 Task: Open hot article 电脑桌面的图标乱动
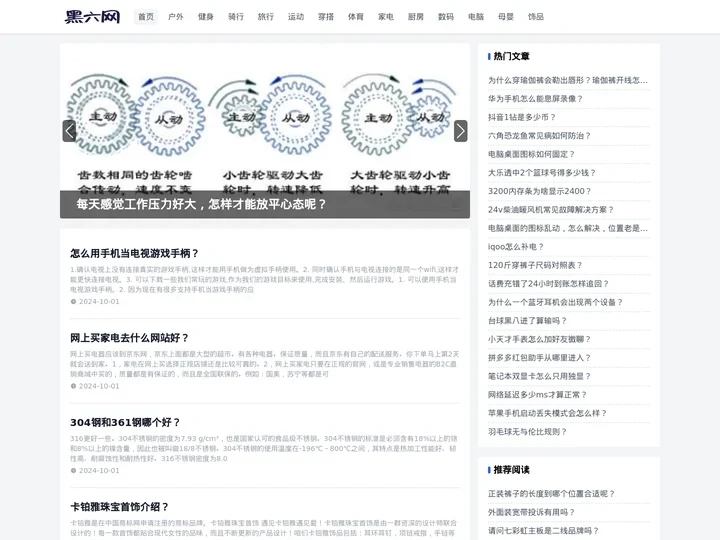pos(568,228)
